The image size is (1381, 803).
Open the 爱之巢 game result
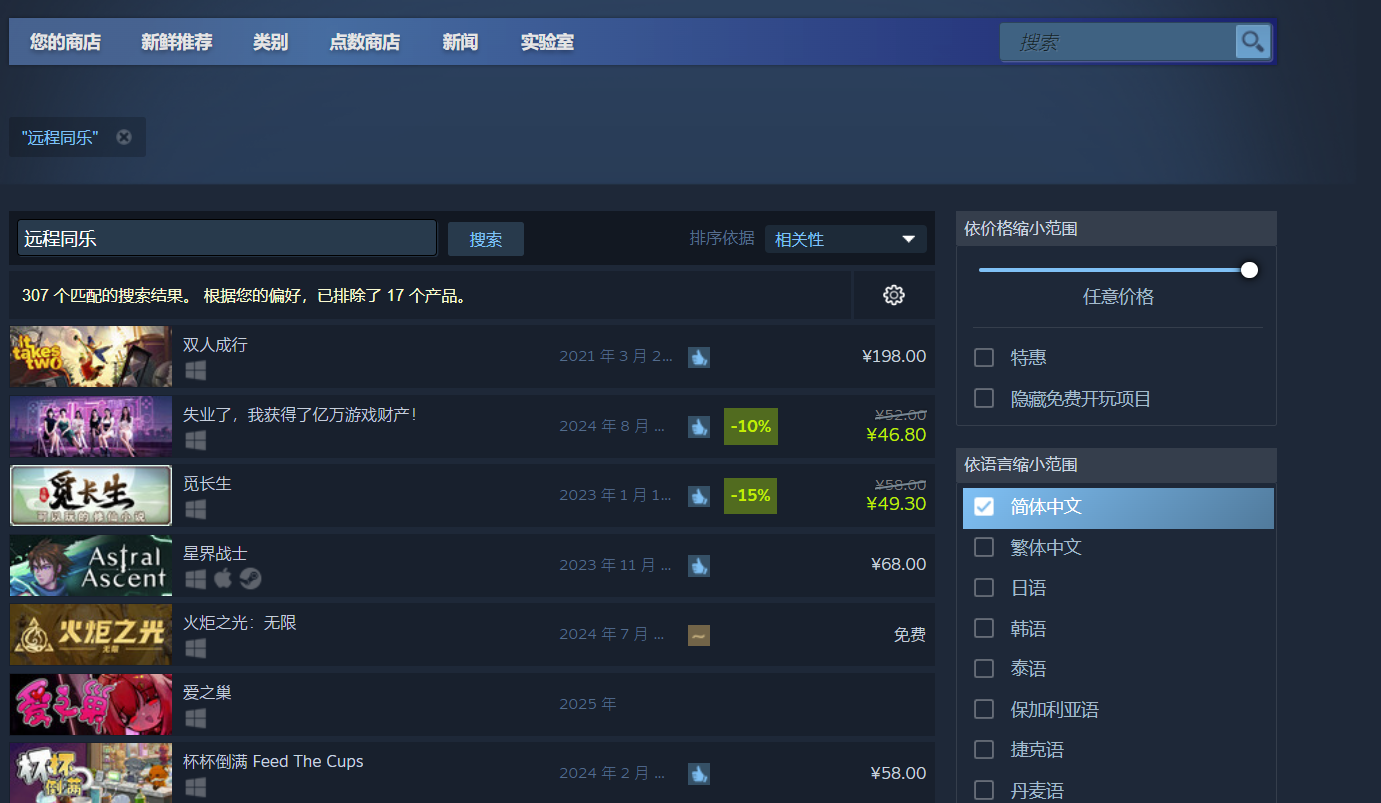pyautogui.click(x=472, y=704)
